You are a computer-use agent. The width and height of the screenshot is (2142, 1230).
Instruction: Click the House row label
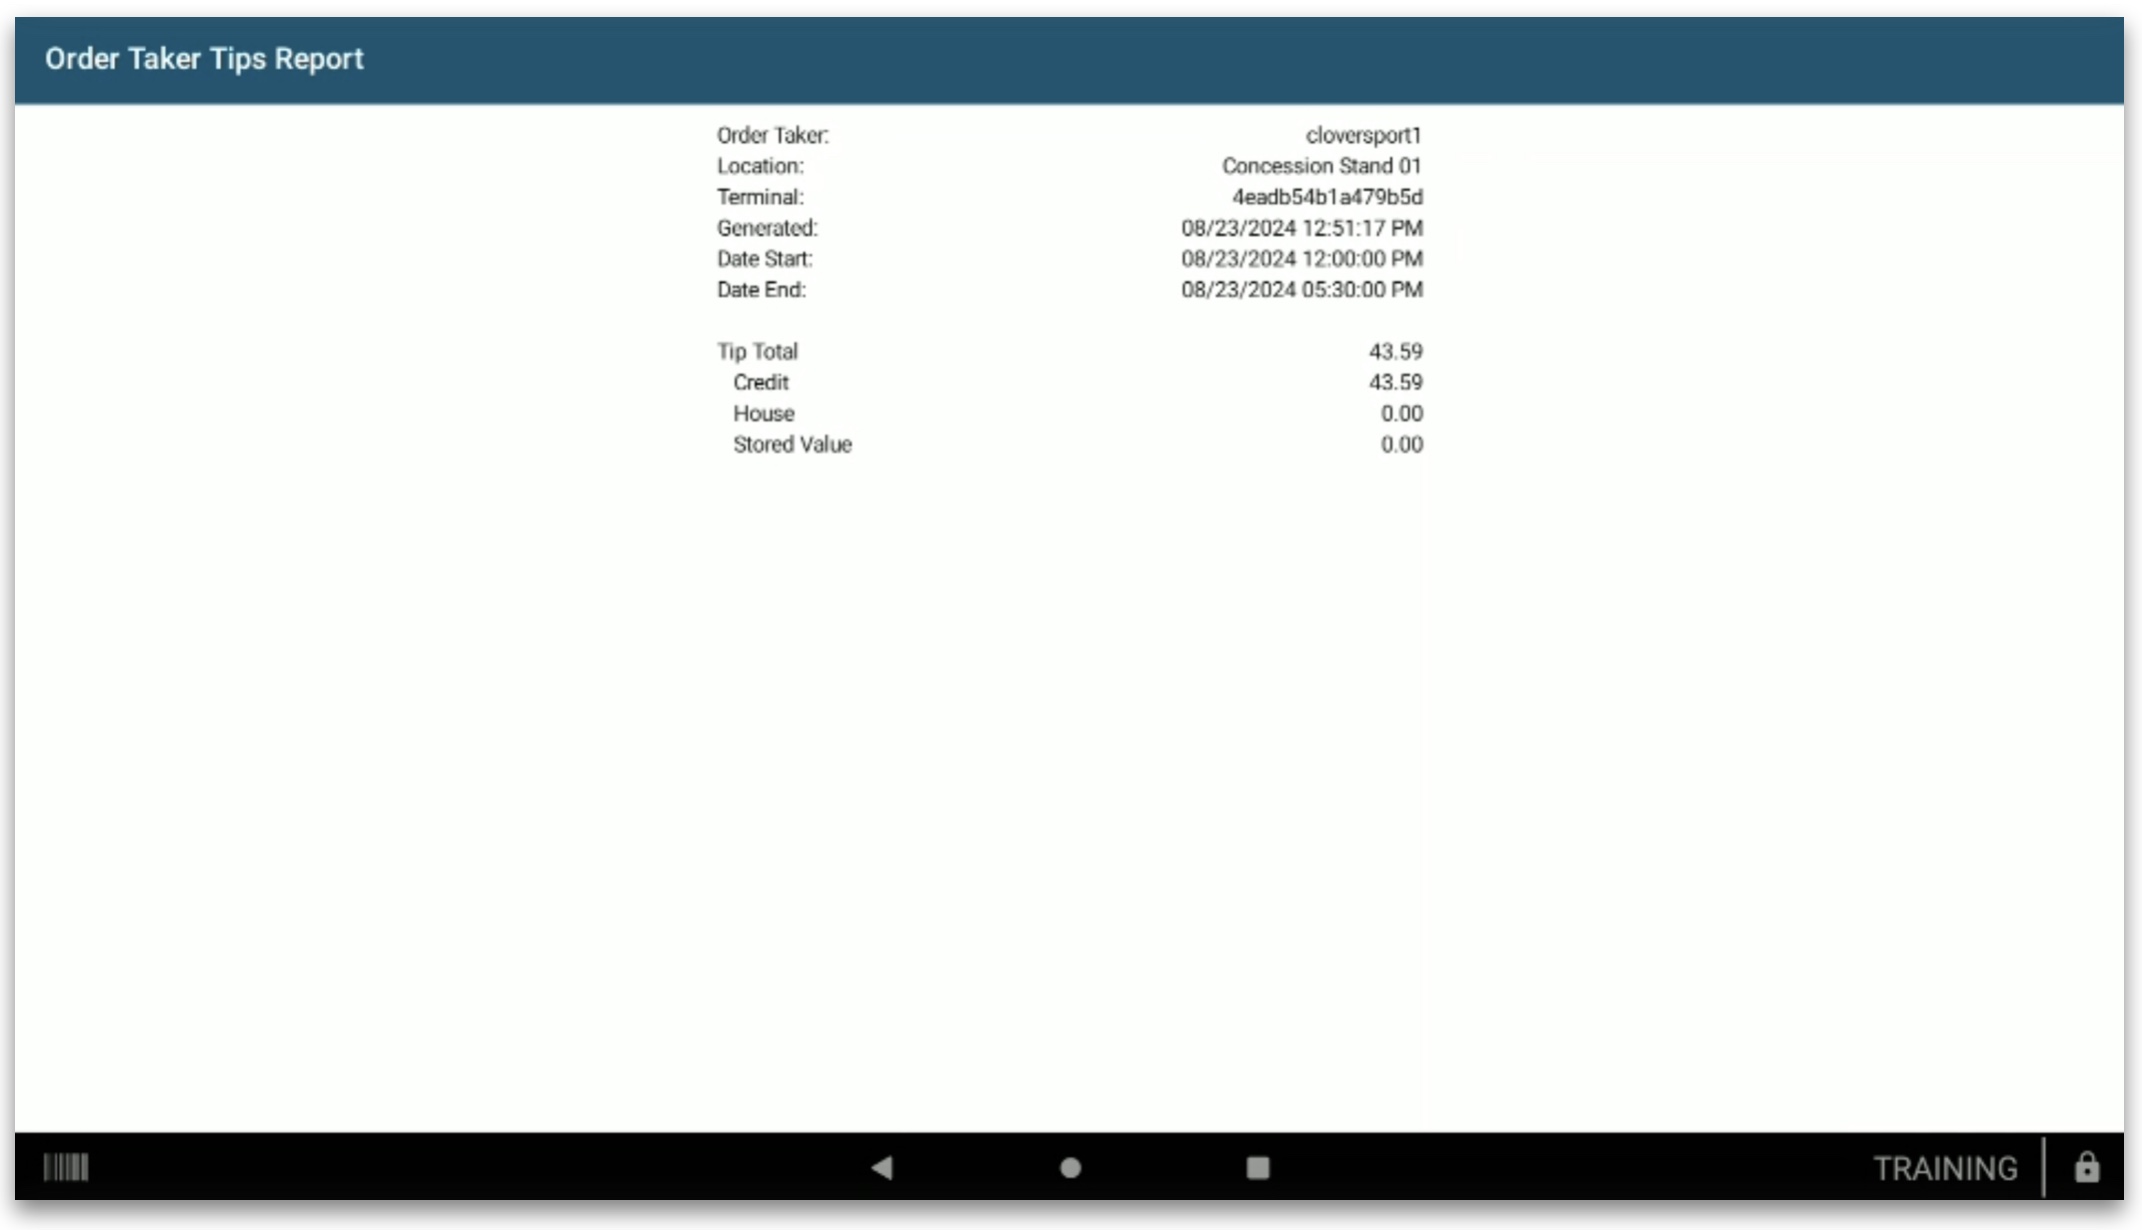764,414
